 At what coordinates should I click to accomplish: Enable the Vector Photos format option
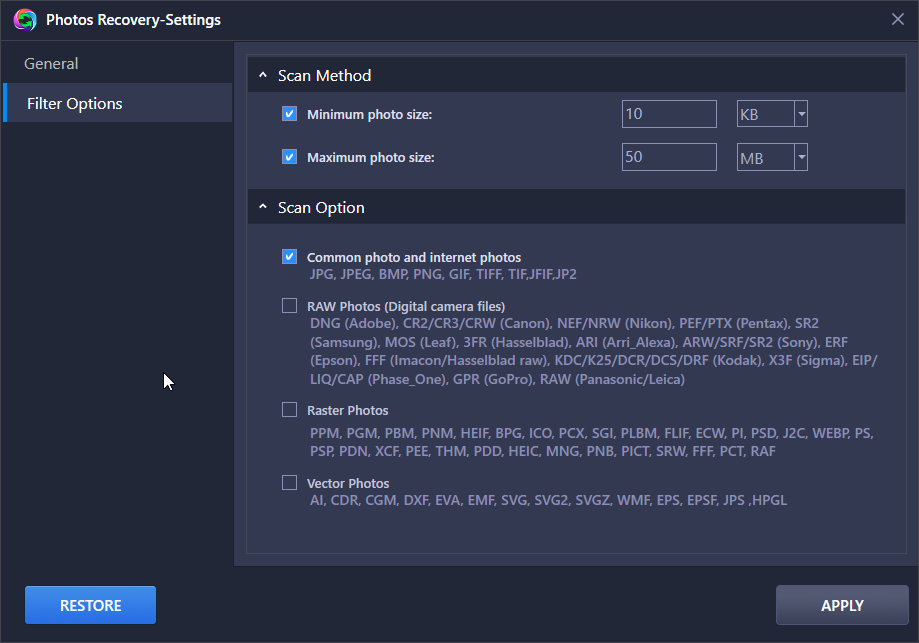point(289,483)
